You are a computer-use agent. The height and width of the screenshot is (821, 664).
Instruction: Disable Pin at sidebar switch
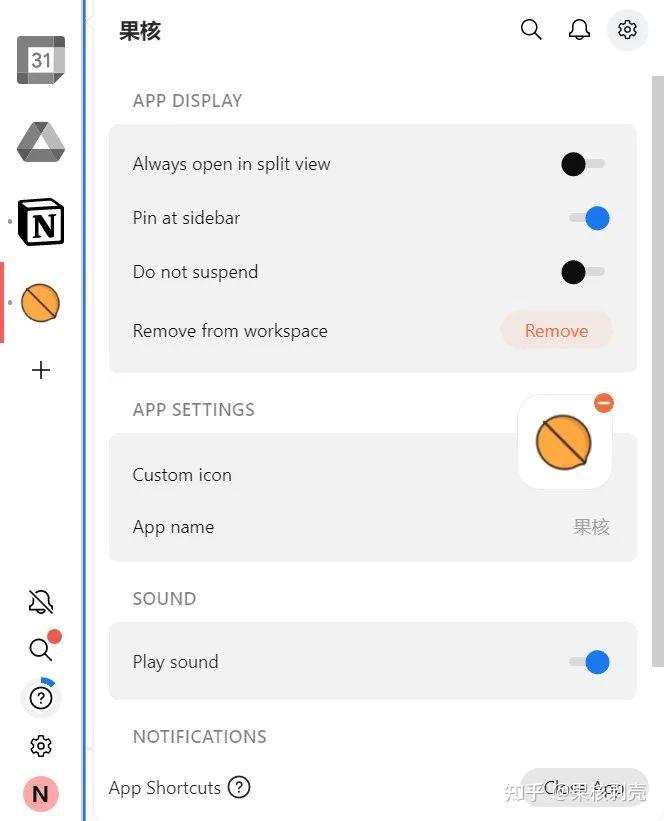589,218
